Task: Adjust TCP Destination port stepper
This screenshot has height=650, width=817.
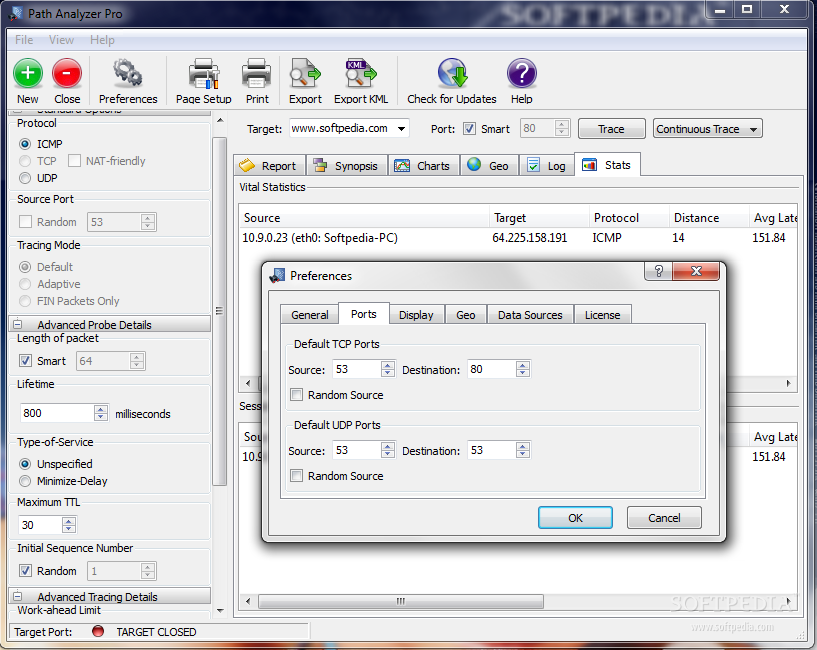Action: coord(523,369)
